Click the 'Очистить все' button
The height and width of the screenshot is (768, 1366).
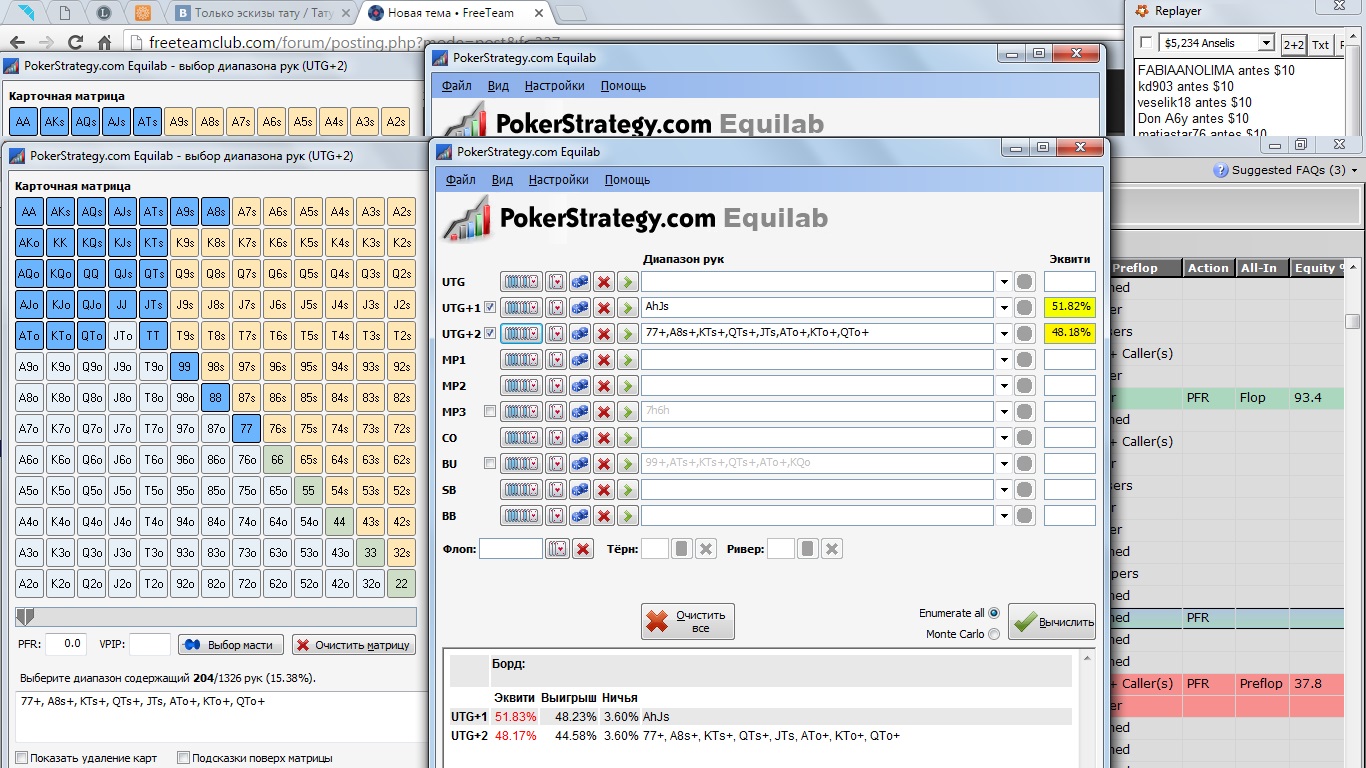[x=688, y=621]
